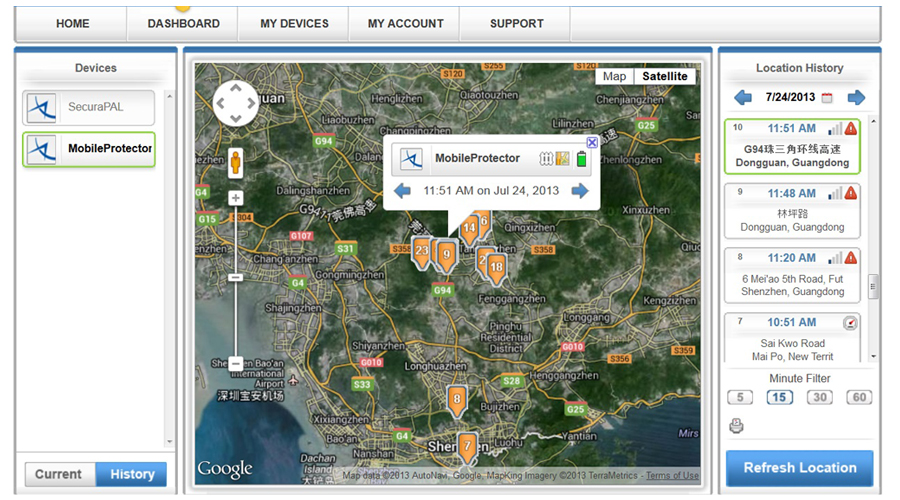The height and width of the screenshot is (500, 900).
Task: Select the 60 minute filter
Action: click(x=859, y=397)
